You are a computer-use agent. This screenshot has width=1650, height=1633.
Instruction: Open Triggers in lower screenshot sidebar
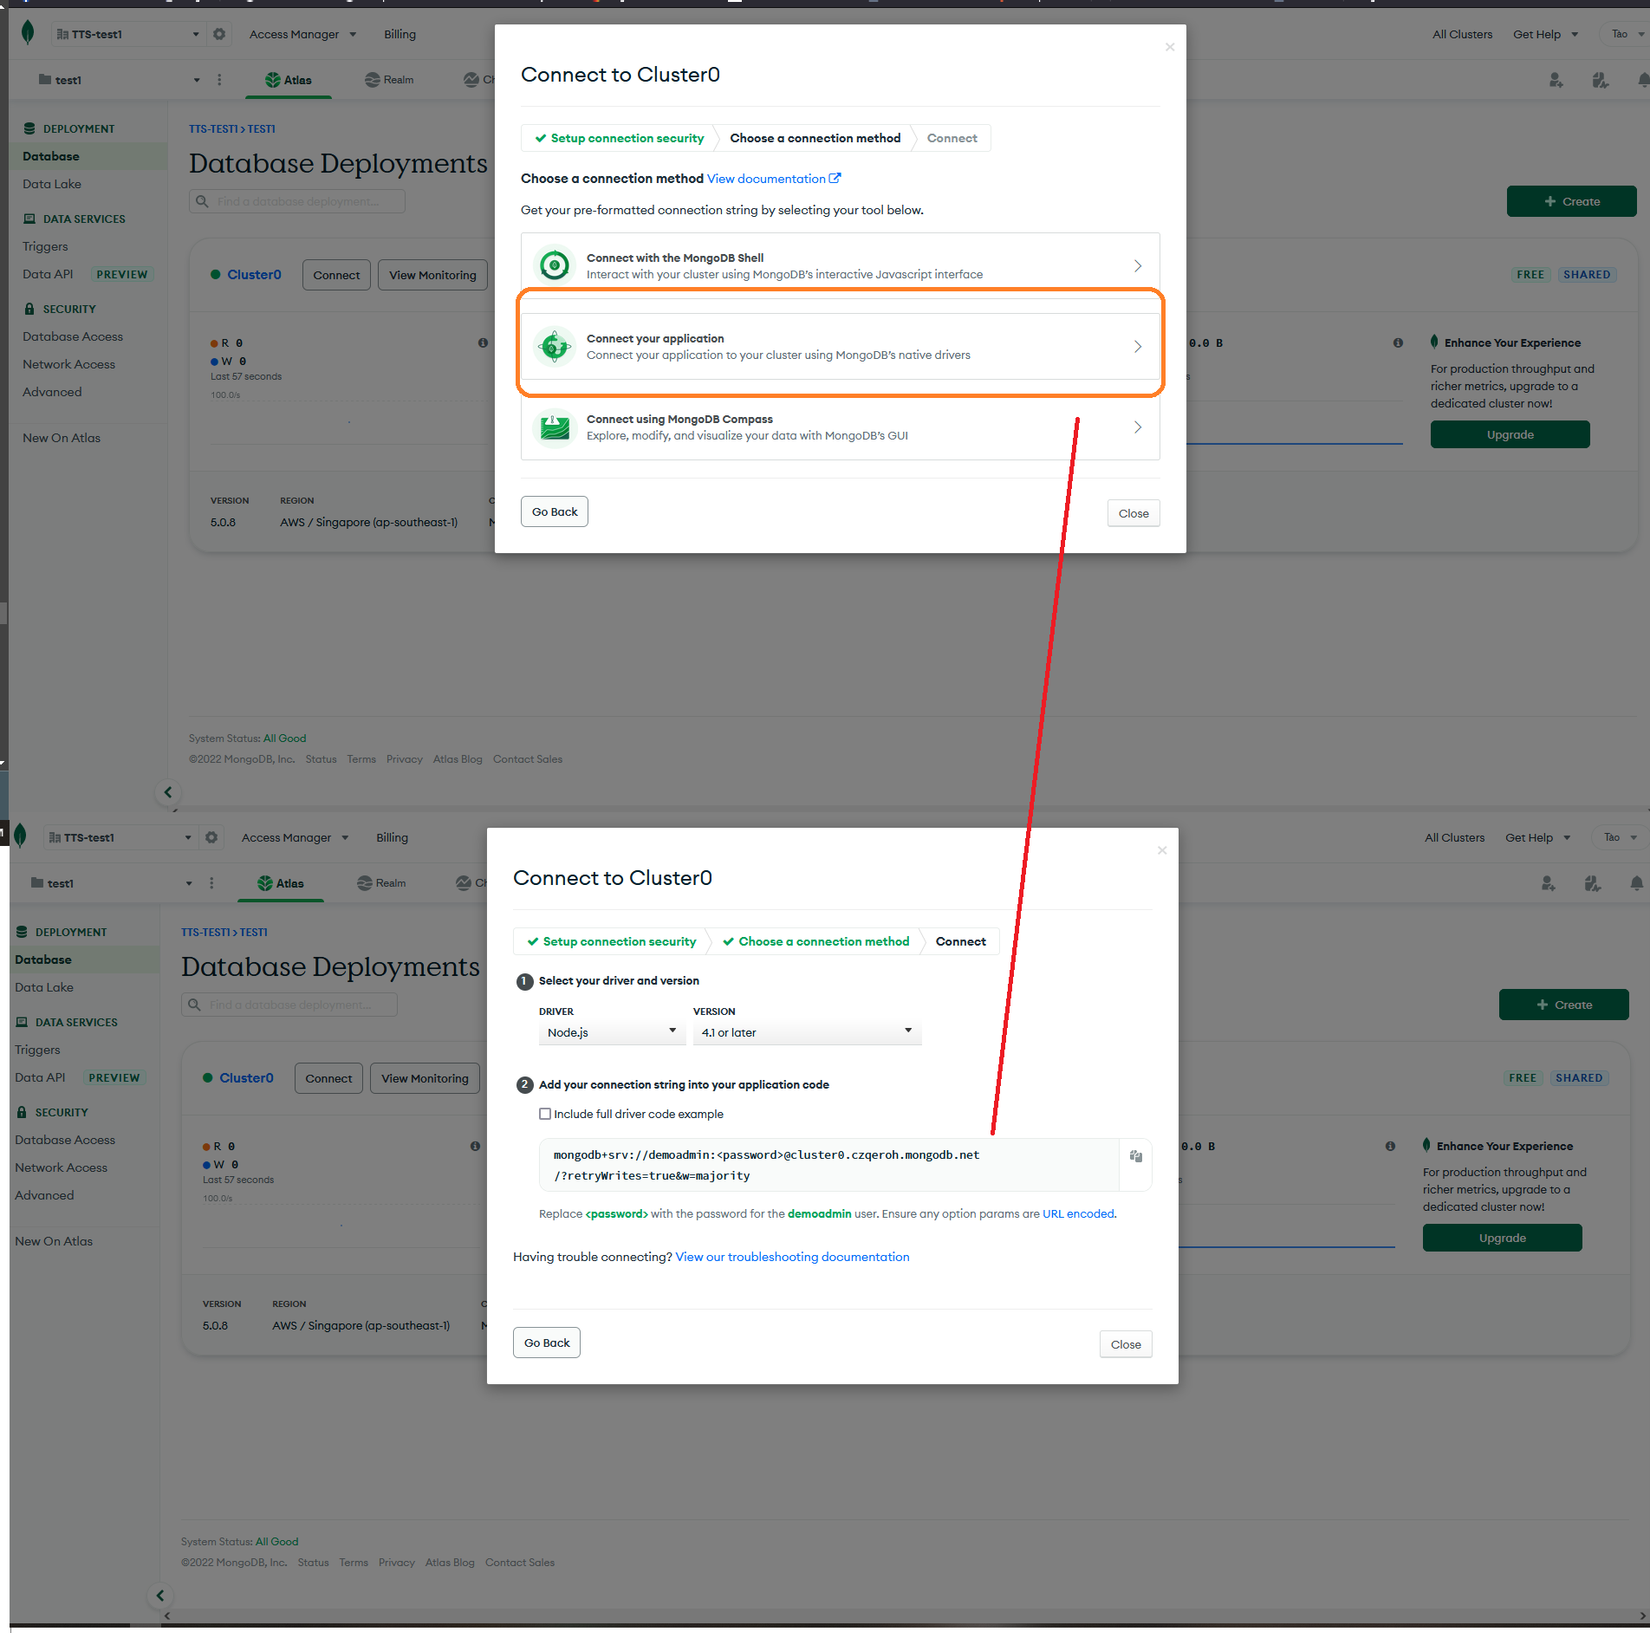coord(37,1050)
